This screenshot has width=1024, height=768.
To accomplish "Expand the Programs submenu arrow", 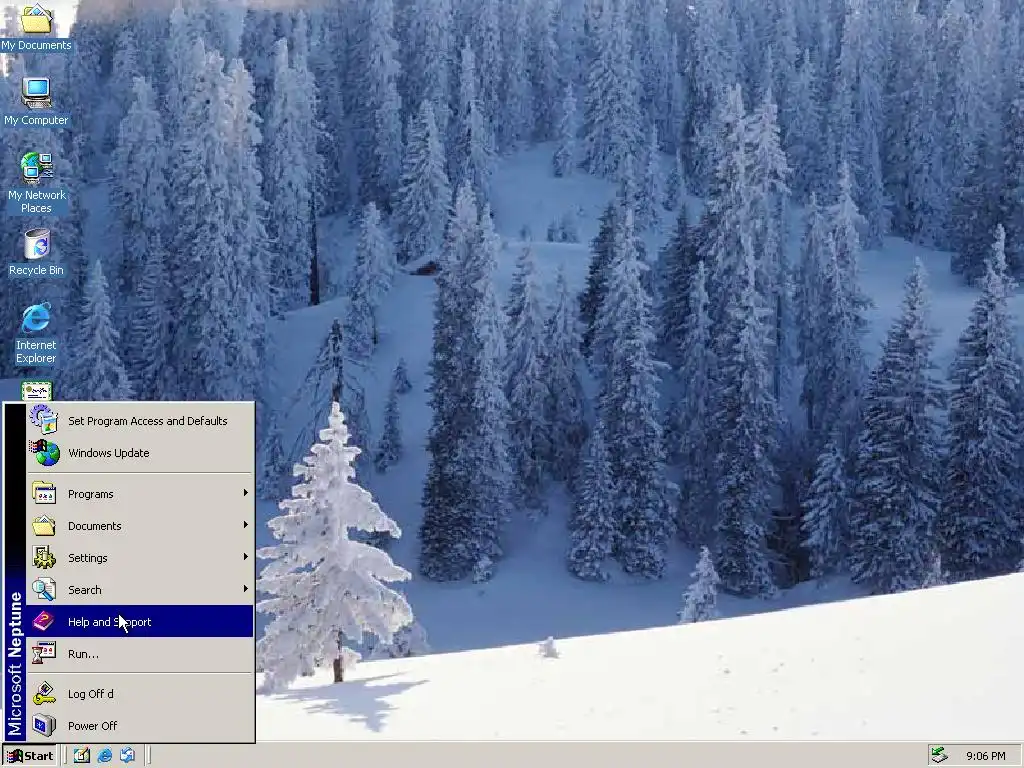I will coord(246,492).
